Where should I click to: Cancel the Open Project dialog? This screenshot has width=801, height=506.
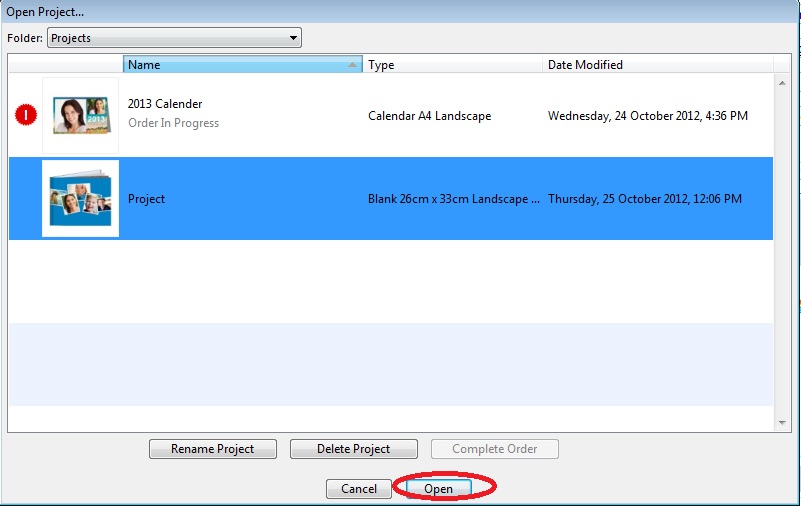point(359,489)
